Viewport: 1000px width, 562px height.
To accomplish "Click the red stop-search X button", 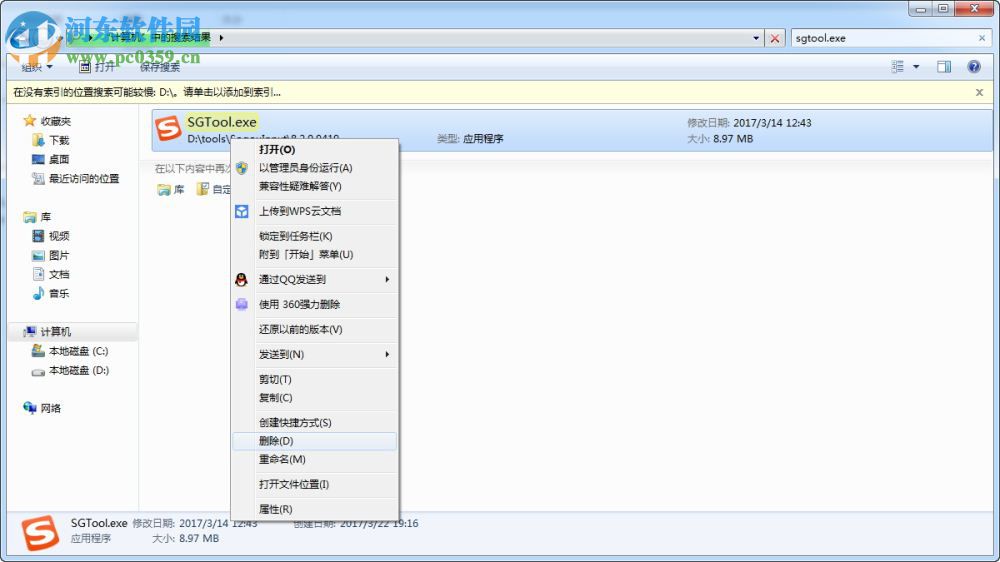I will 775,38.
